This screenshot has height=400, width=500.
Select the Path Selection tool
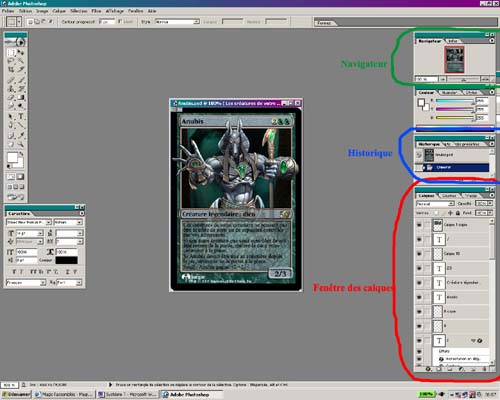(x=11, y=116)
